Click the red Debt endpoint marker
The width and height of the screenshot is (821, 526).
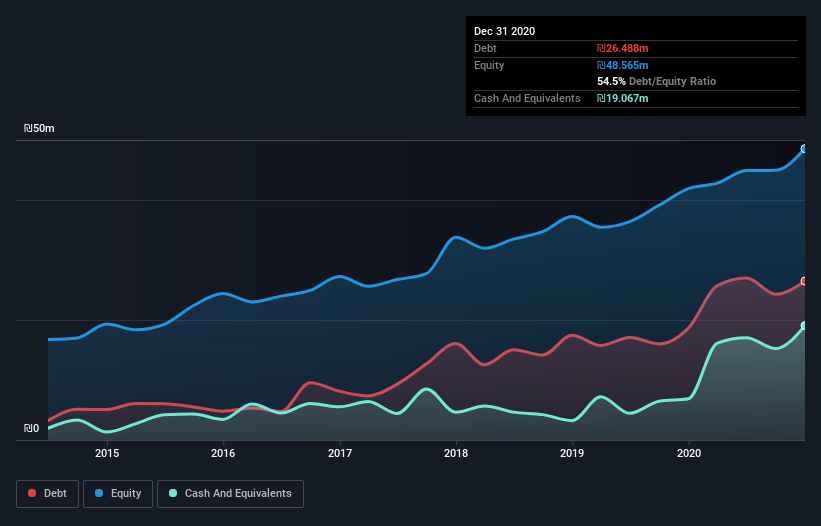pyautogui.click(x=804, y=282)
